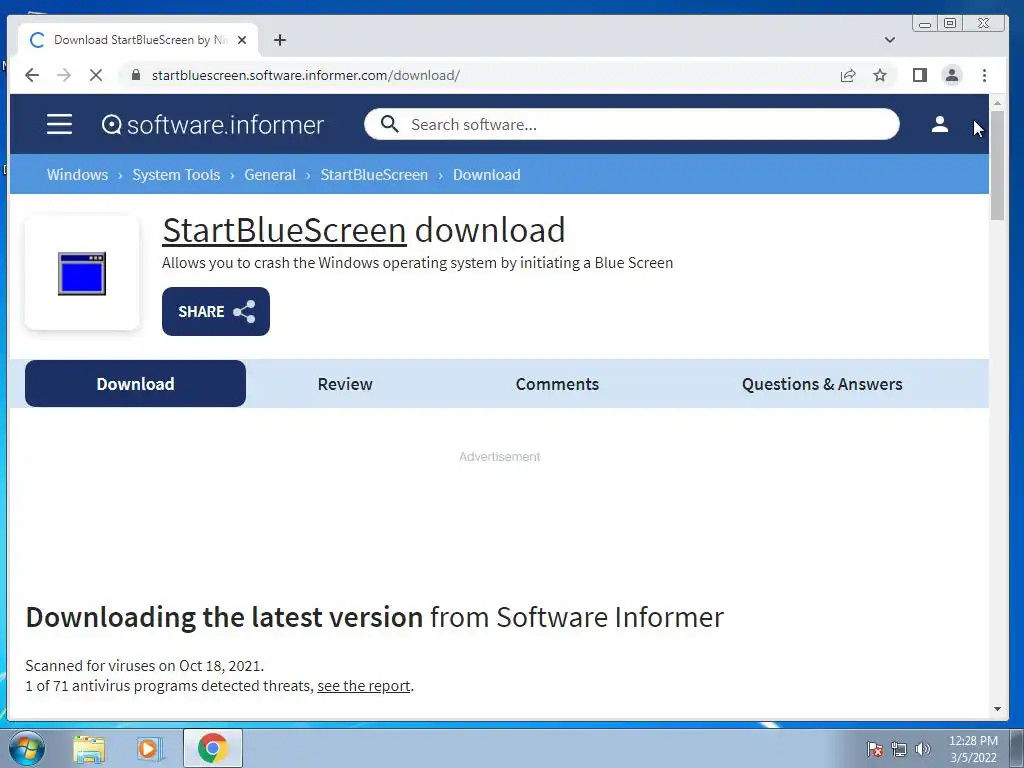Click the padlock site info icon
This screenshot has height=768, width=1024.
136,75
